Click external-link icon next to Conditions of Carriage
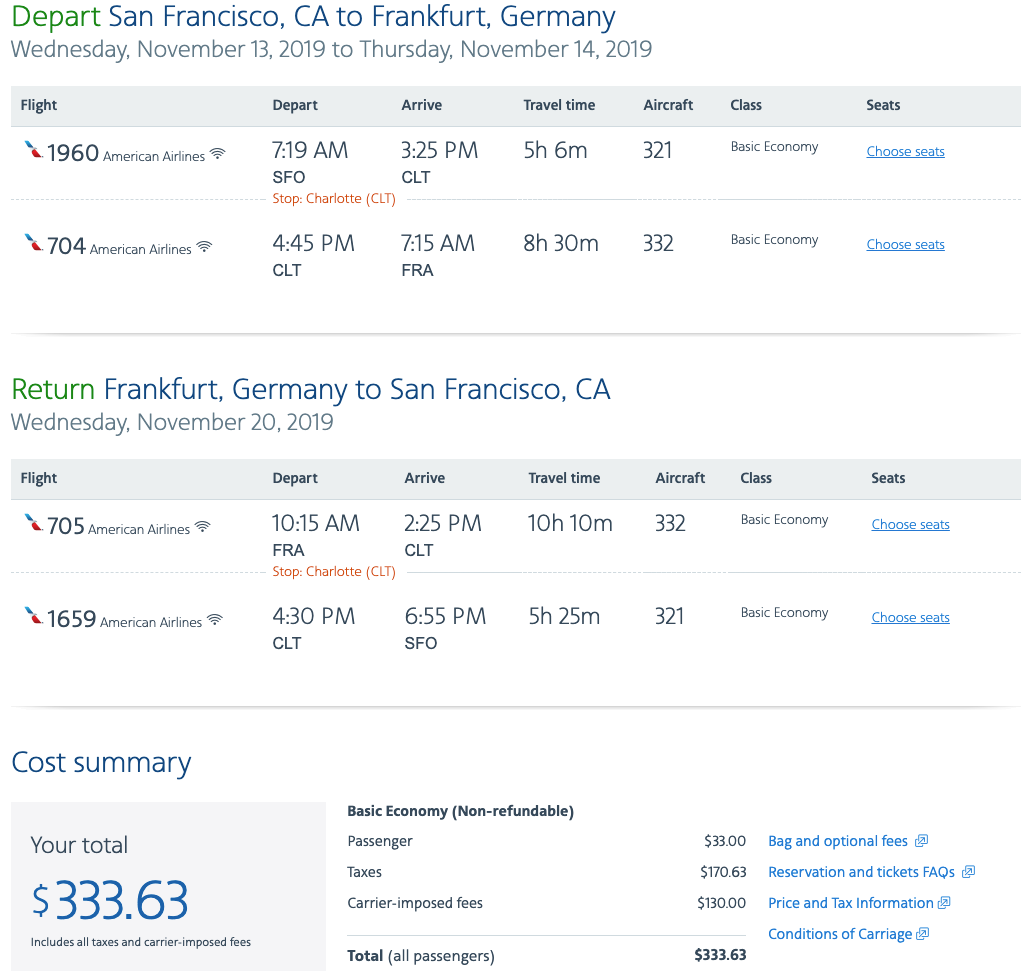The height and width of the screenshot is (971, 1032). 922,934
